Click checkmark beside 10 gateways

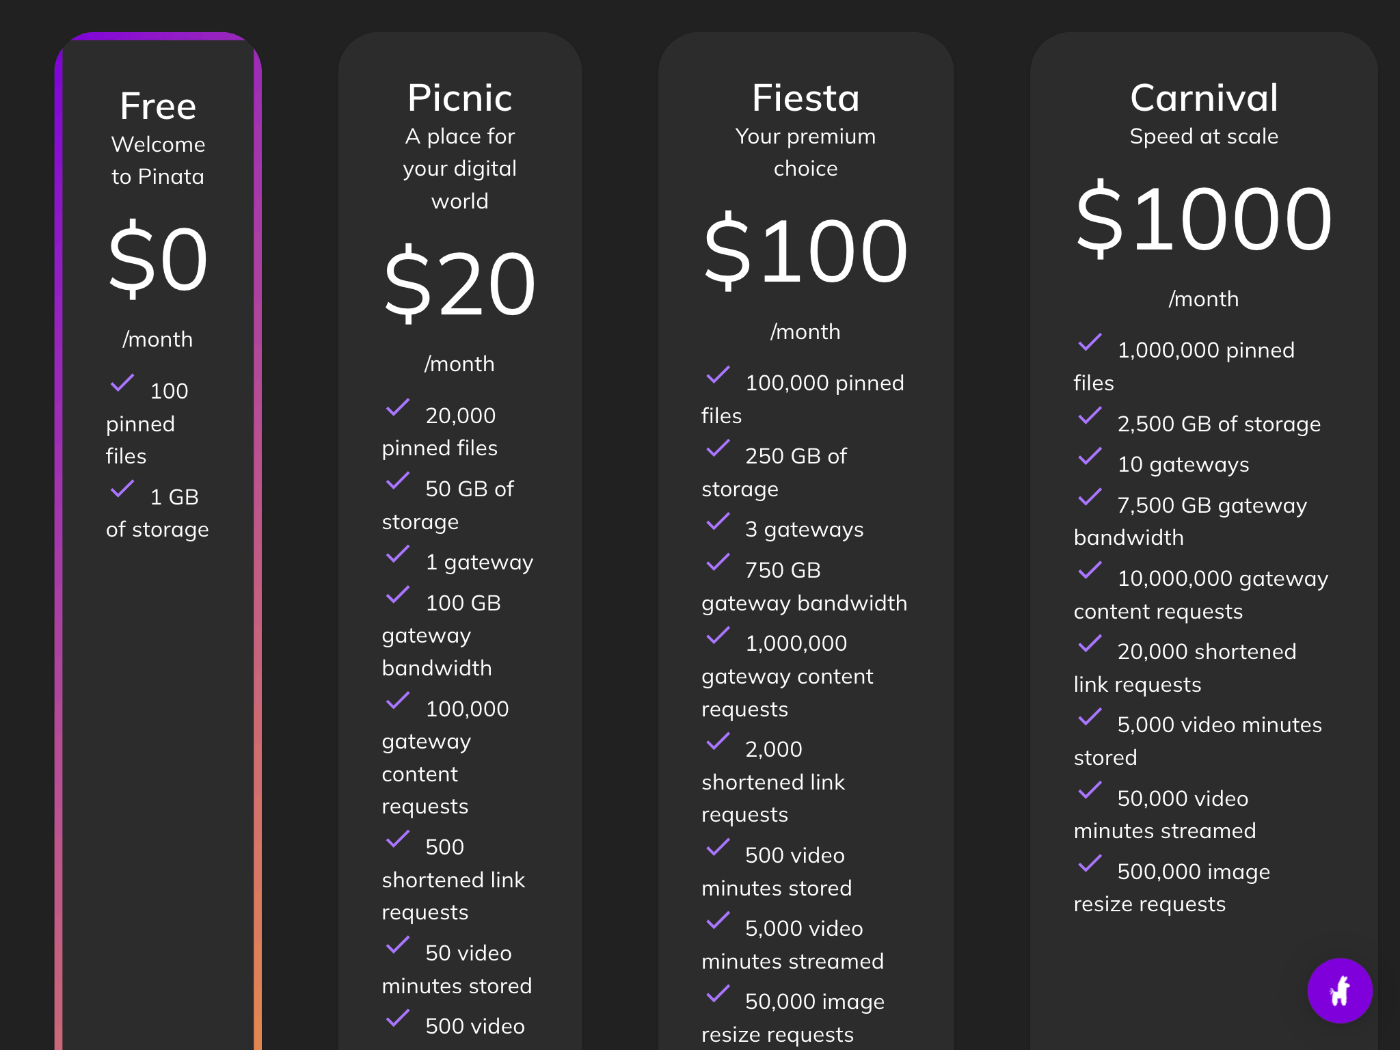point(1090,456)
